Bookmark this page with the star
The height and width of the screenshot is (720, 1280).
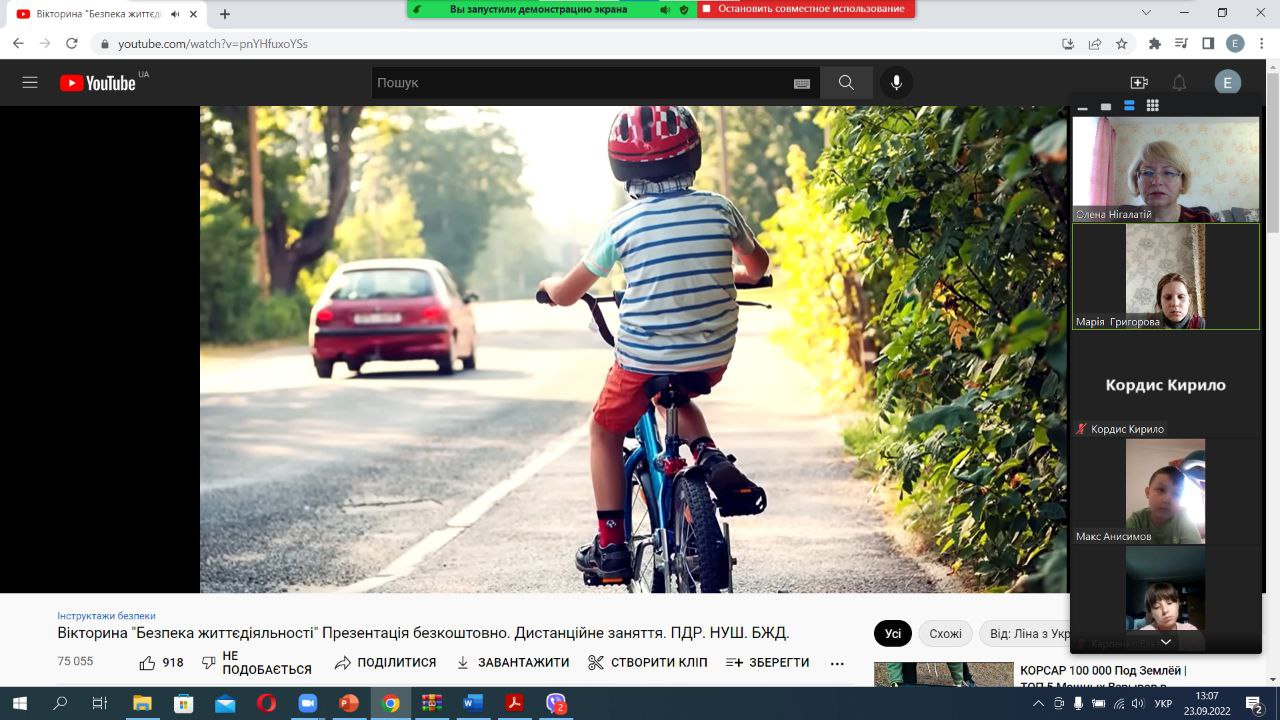[1122, 44]
